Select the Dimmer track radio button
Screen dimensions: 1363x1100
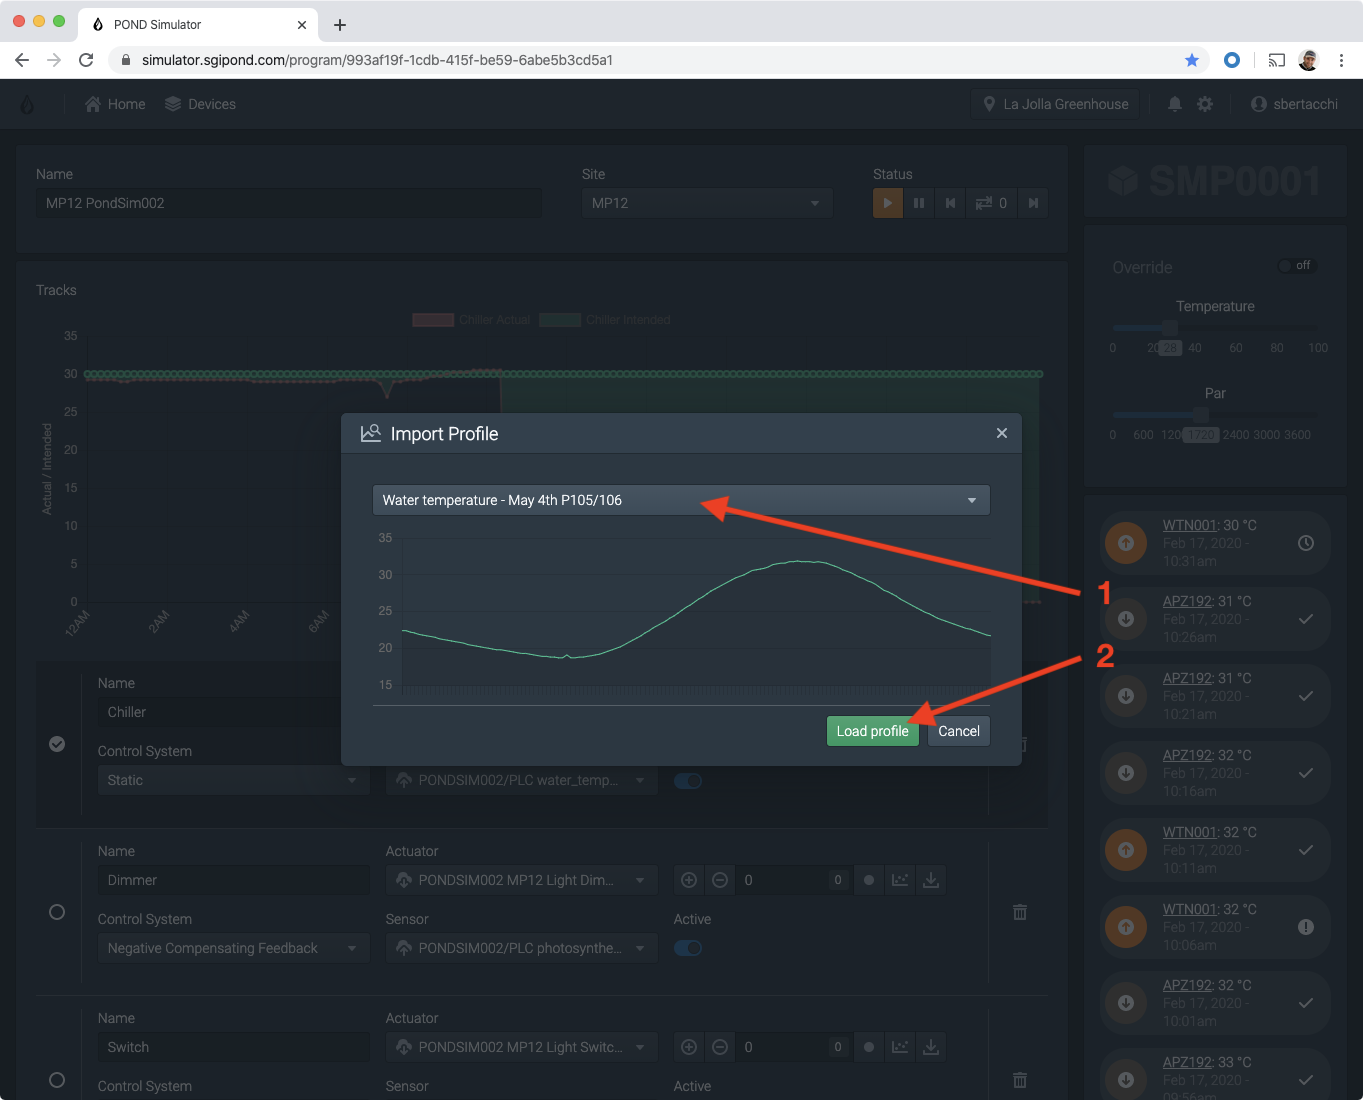pyautogui.click(x=56, y=912)
